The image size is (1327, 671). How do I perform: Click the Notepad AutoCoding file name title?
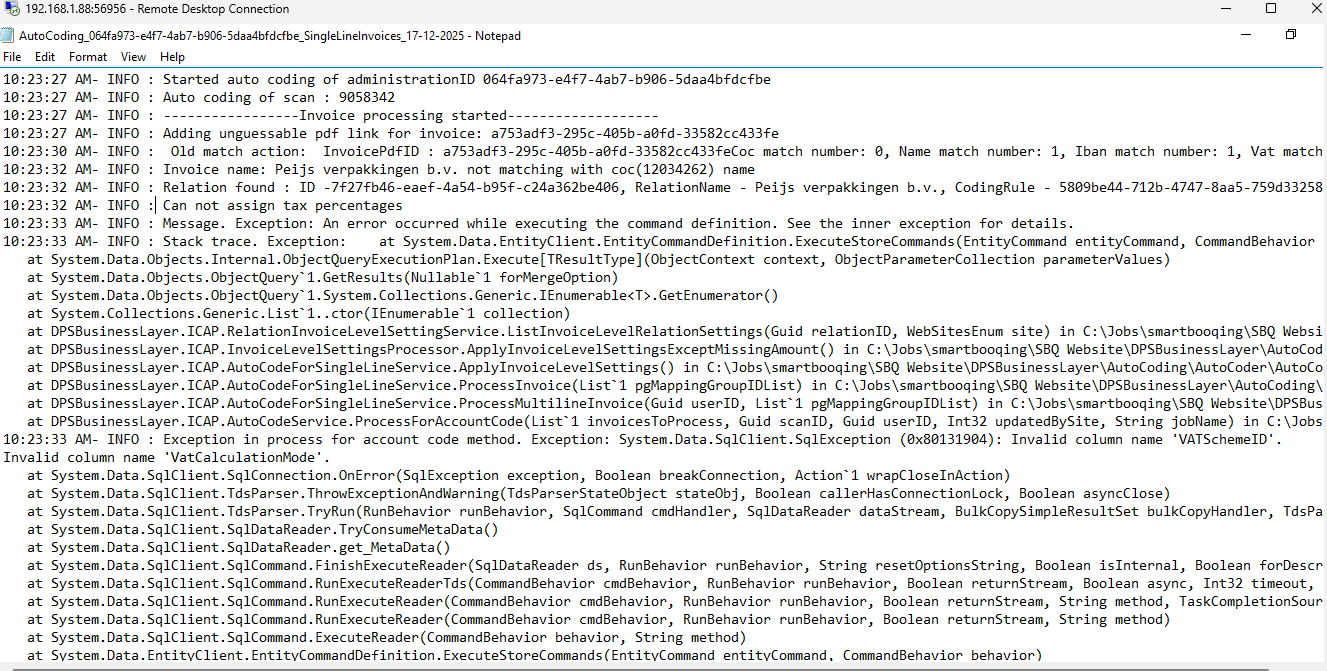(x=270, y=36)
